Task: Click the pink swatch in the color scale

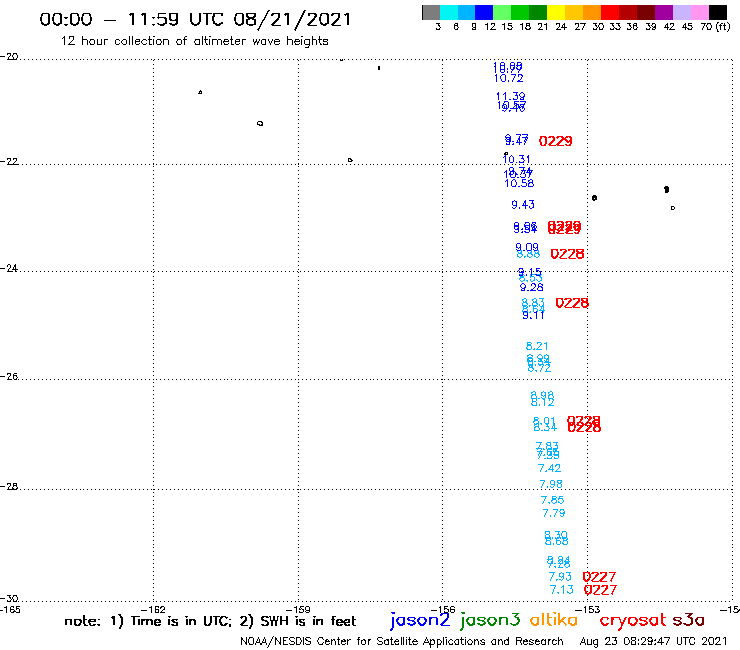Action: (700, 12)
